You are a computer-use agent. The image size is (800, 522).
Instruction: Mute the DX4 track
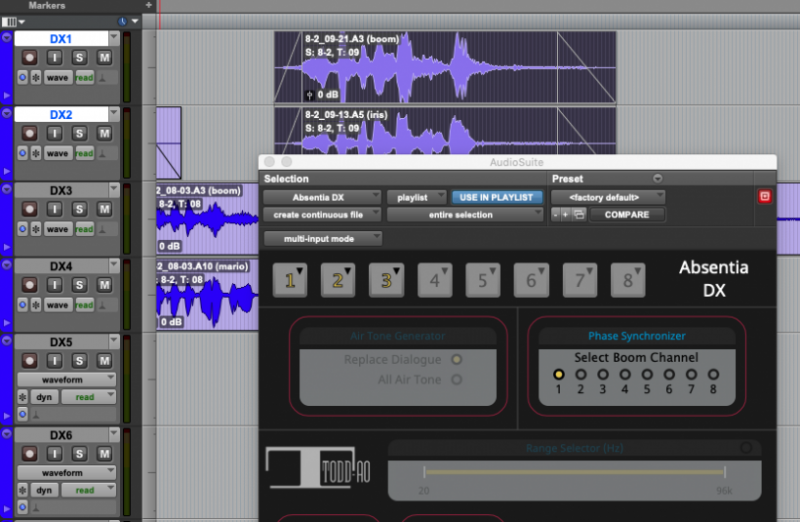(104, 285)
